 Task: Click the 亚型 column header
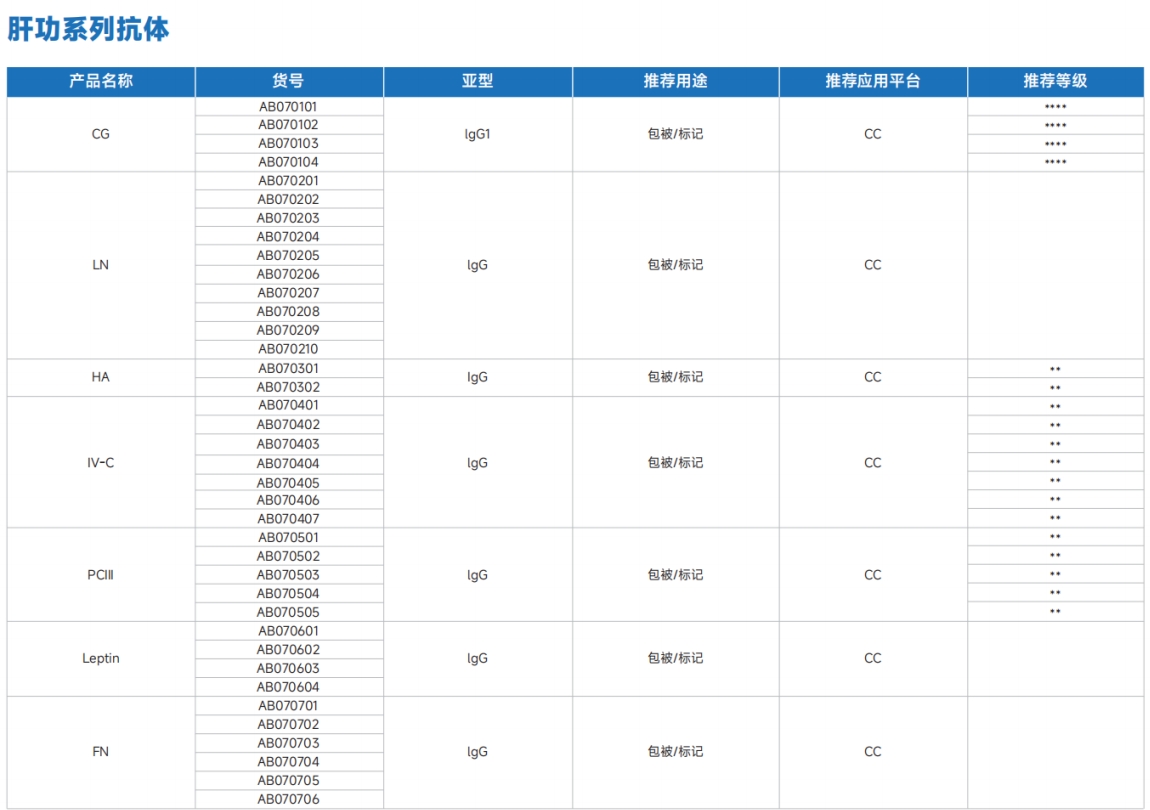coord(477,81)
